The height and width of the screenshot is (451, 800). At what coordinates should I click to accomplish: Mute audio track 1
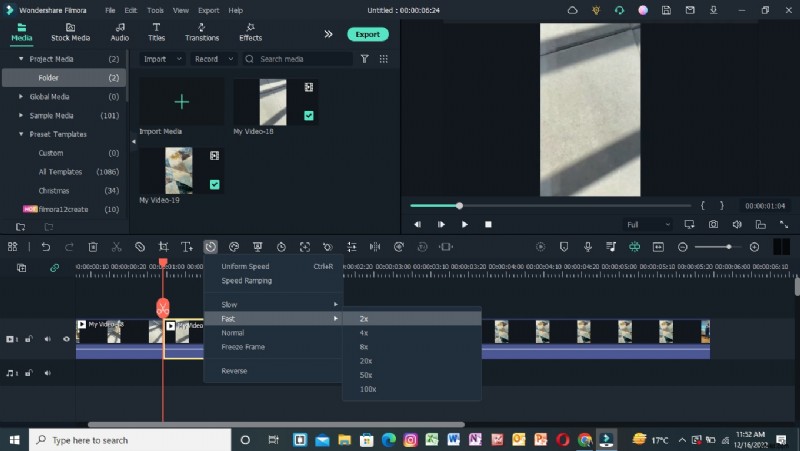pyautogui.click(x=47, y=373)
